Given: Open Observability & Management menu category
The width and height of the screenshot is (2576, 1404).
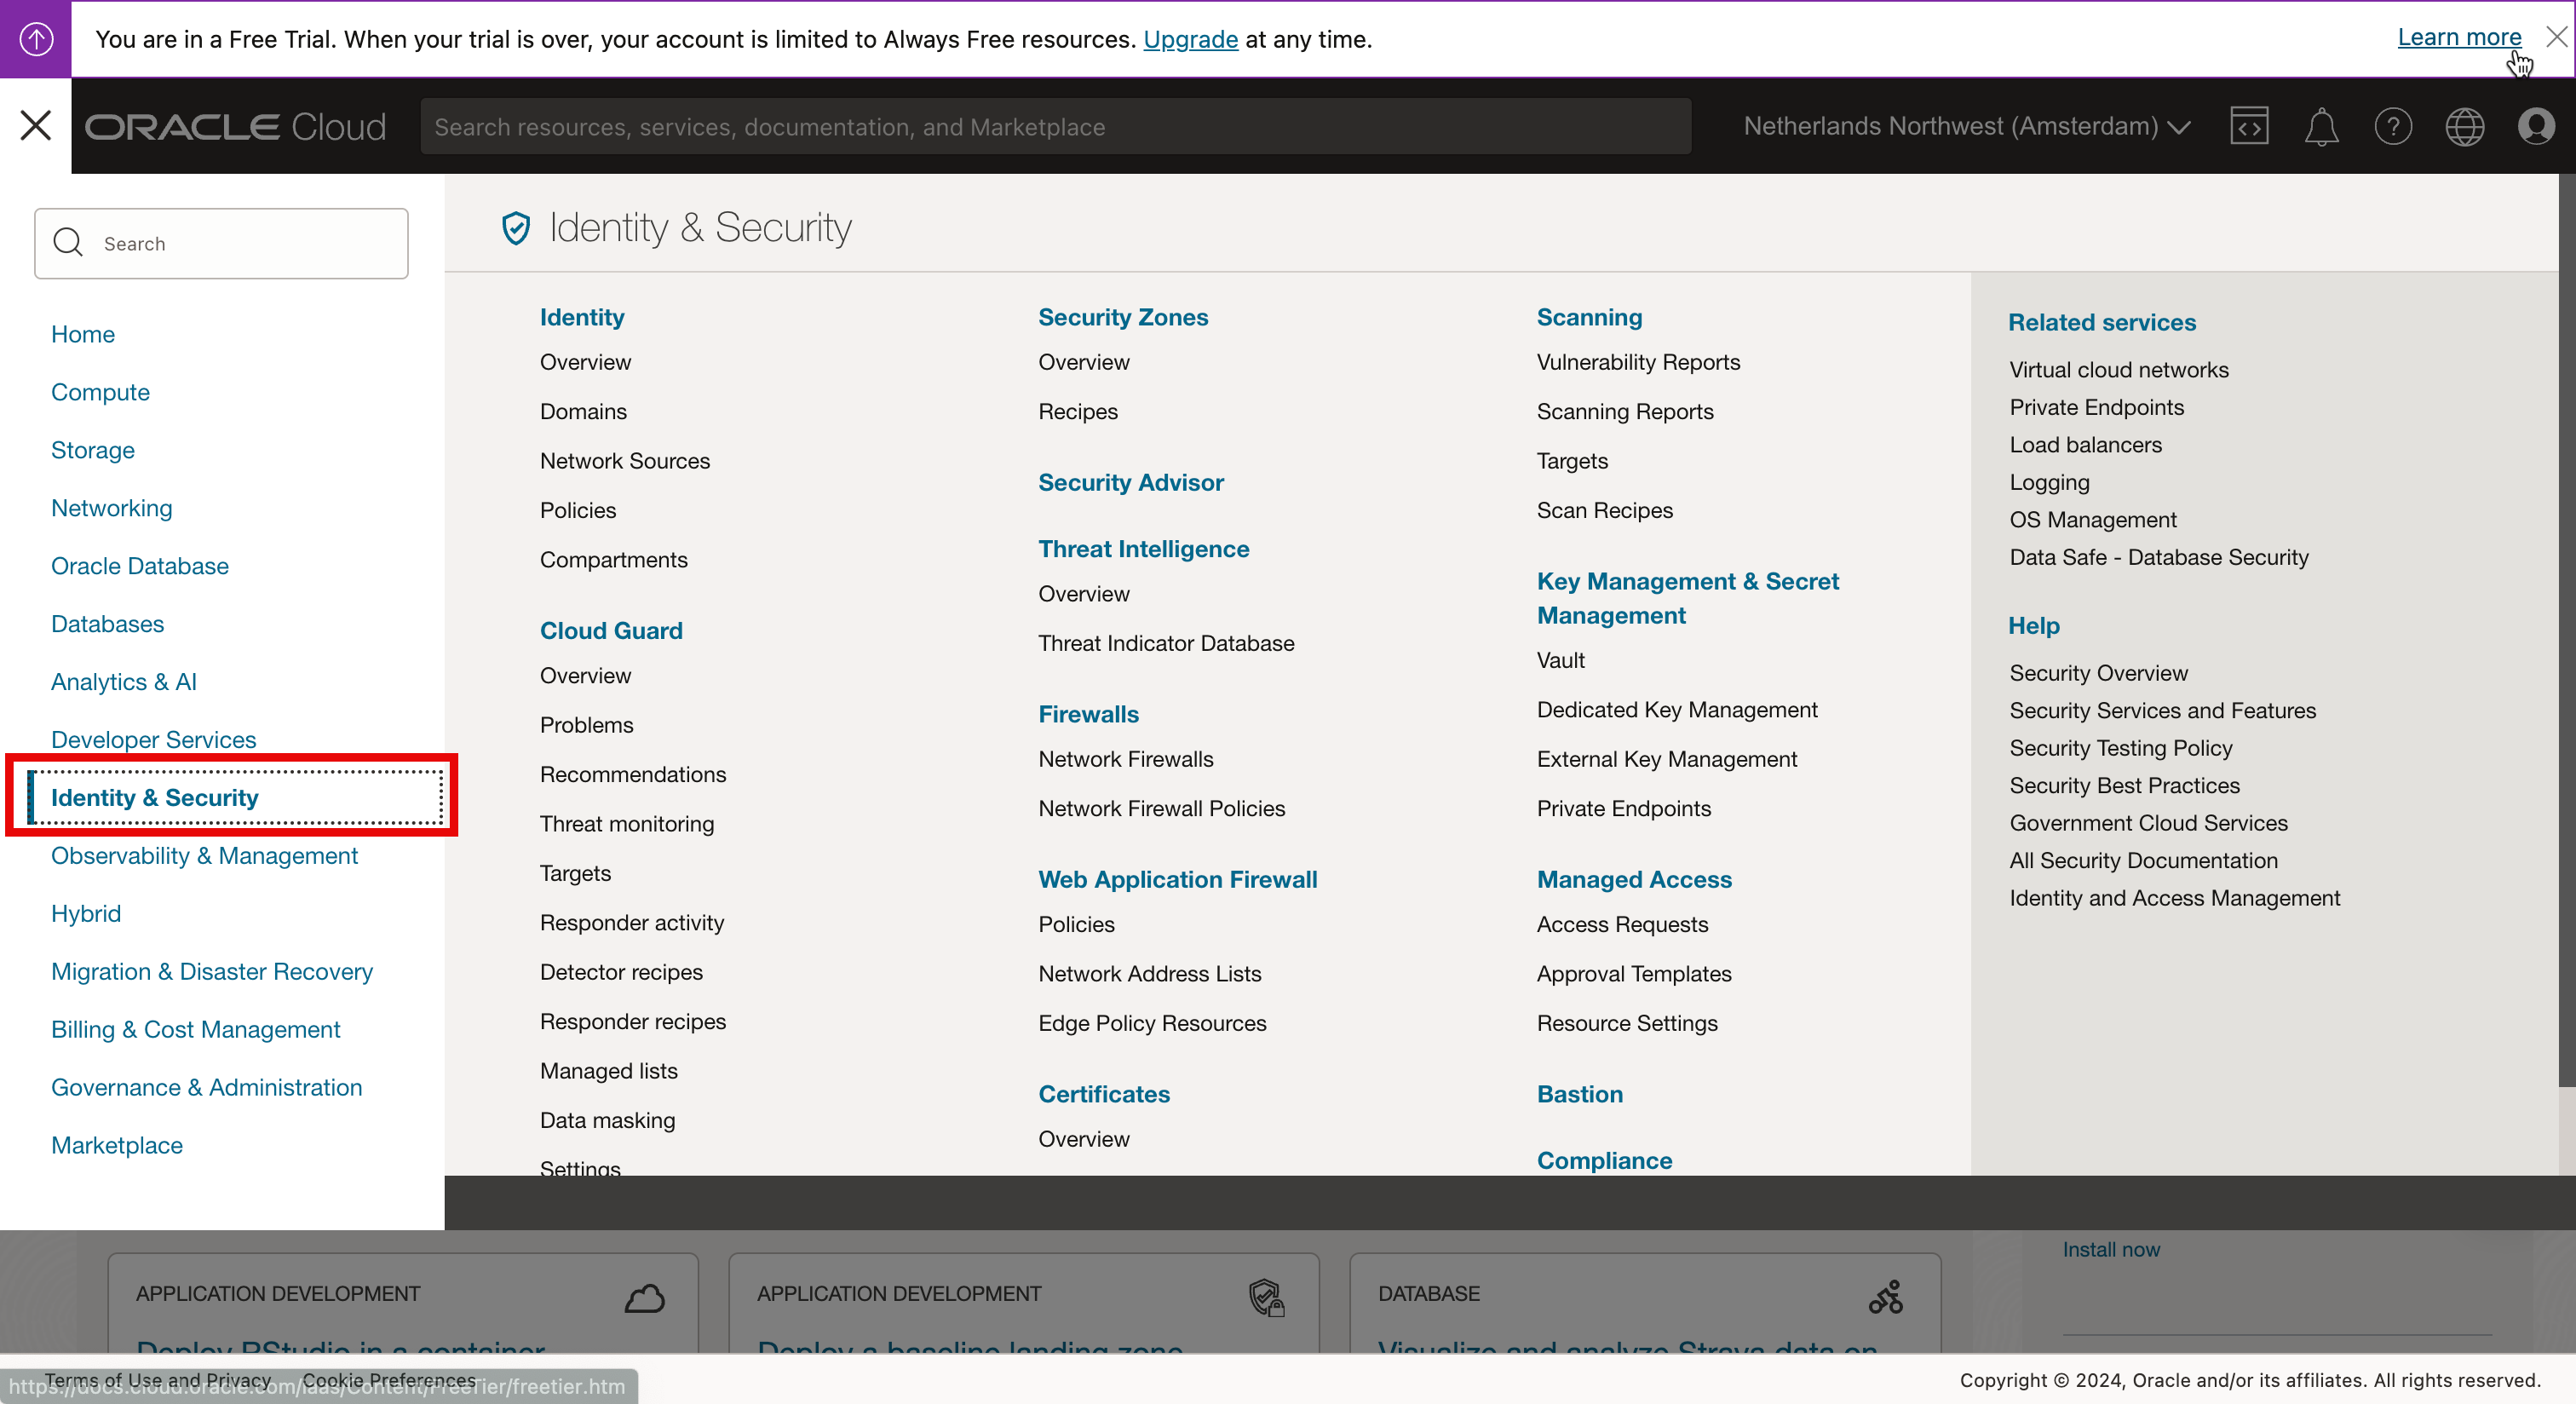Looking at the screenshot, I should [x=204, y=856].
